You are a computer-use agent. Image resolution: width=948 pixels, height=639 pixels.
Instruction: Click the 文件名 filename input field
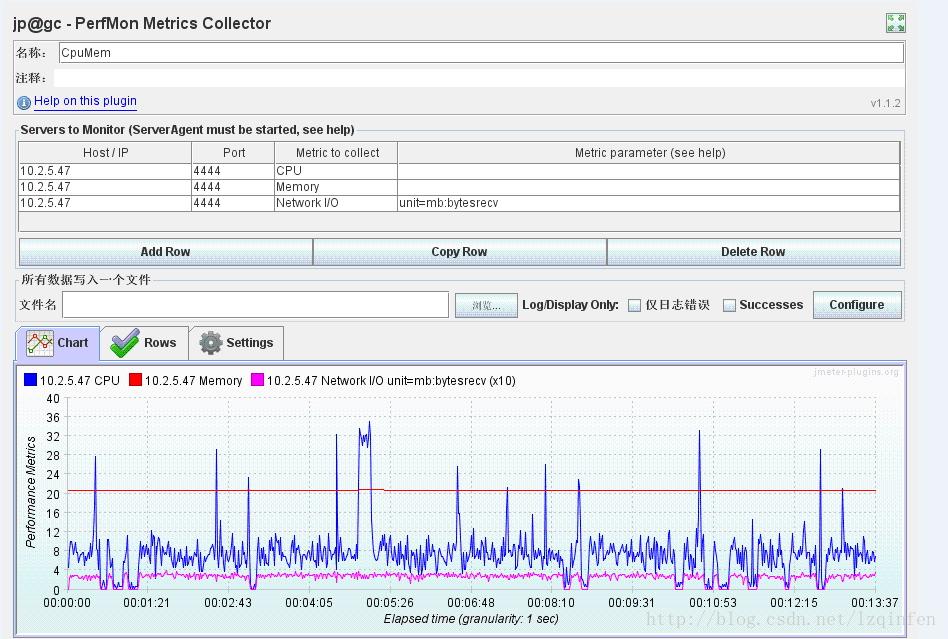[x=255, y=305]
